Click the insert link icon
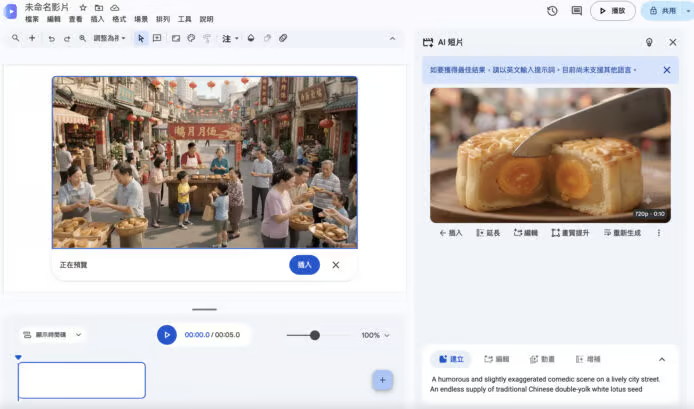This screenshot has width=694, height=409. pyautogui.click(x=283, y=39)
